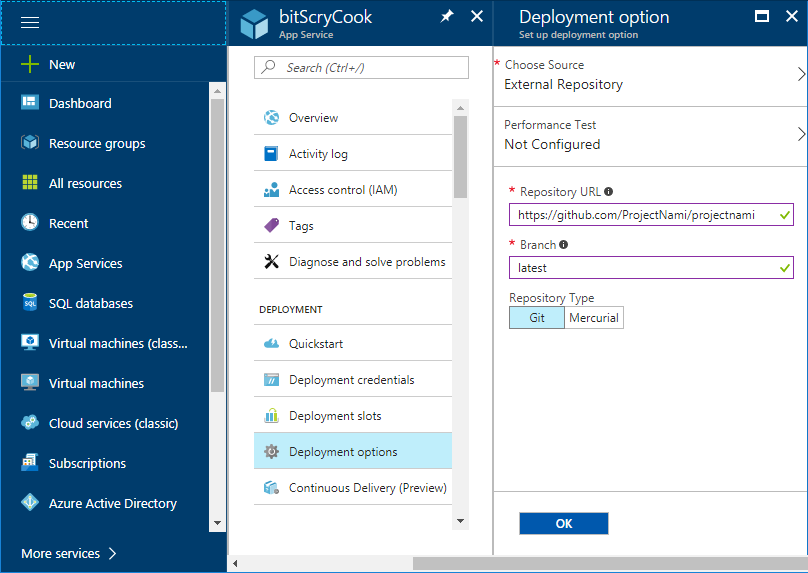The height and width of the screenshot is (573, 808).
Task: Open Azure Active Directory menu item
Action: point(113,503)
